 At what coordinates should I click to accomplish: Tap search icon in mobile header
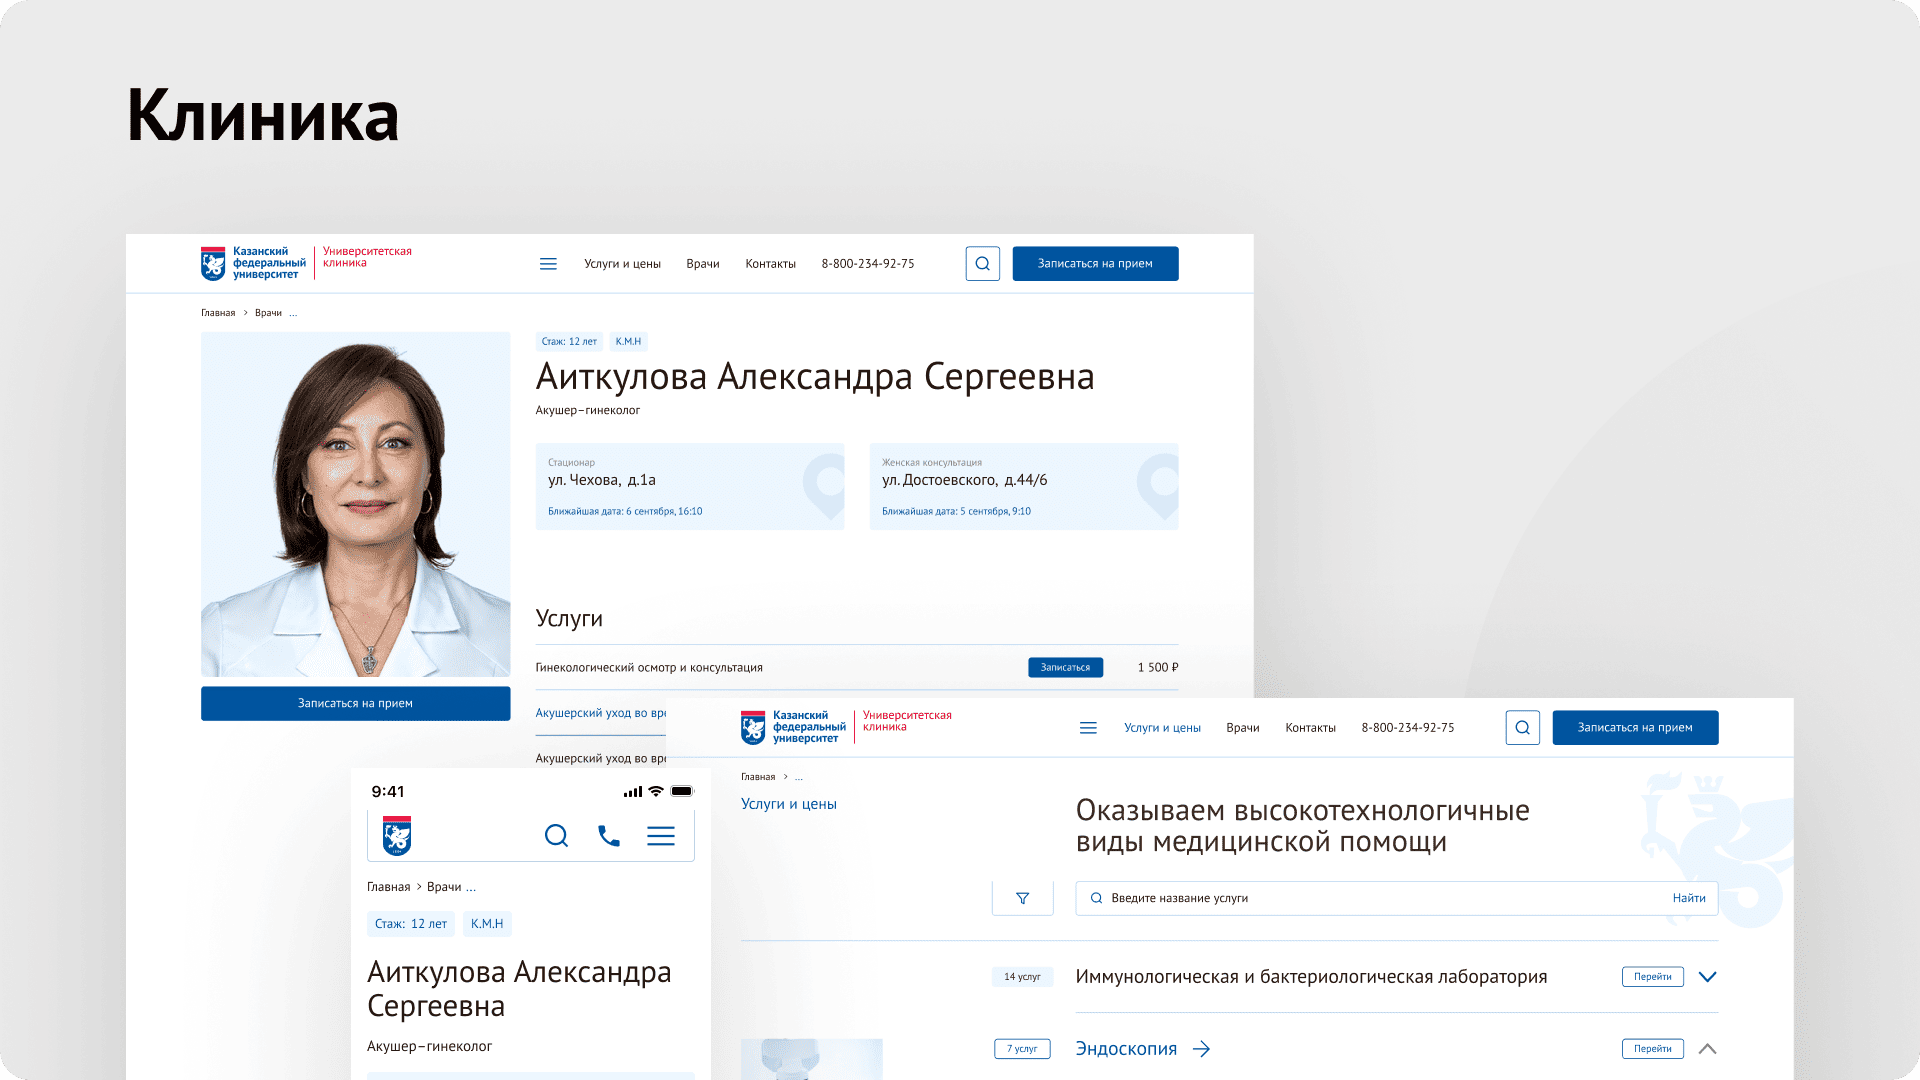[x=556, y=836]
